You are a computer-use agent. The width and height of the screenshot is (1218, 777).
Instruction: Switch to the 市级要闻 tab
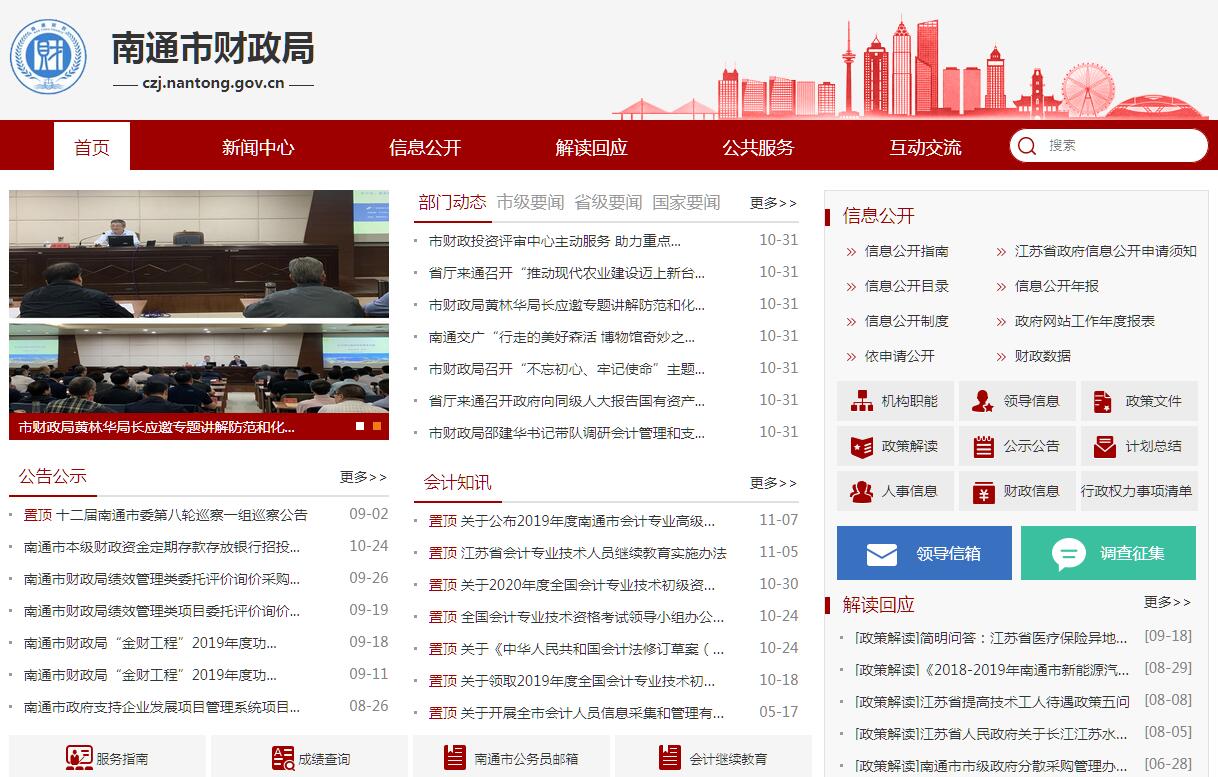pyautogui.click(x=530, y=202)
